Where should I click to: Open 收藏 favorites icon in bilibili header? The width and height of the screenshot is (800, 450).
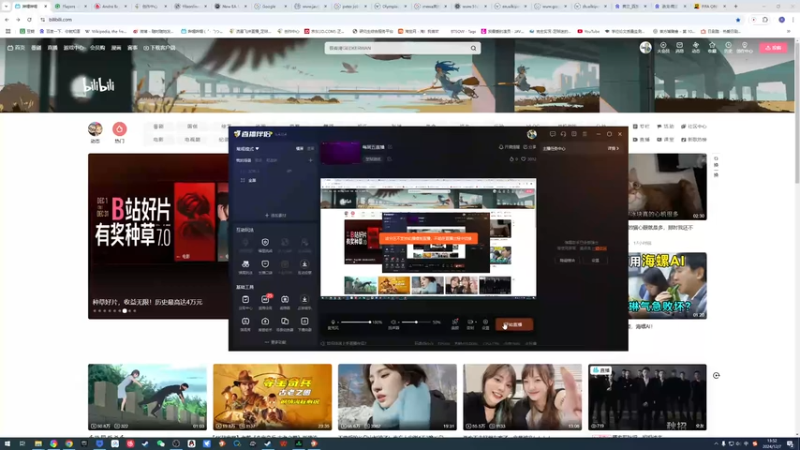[712, 47]
